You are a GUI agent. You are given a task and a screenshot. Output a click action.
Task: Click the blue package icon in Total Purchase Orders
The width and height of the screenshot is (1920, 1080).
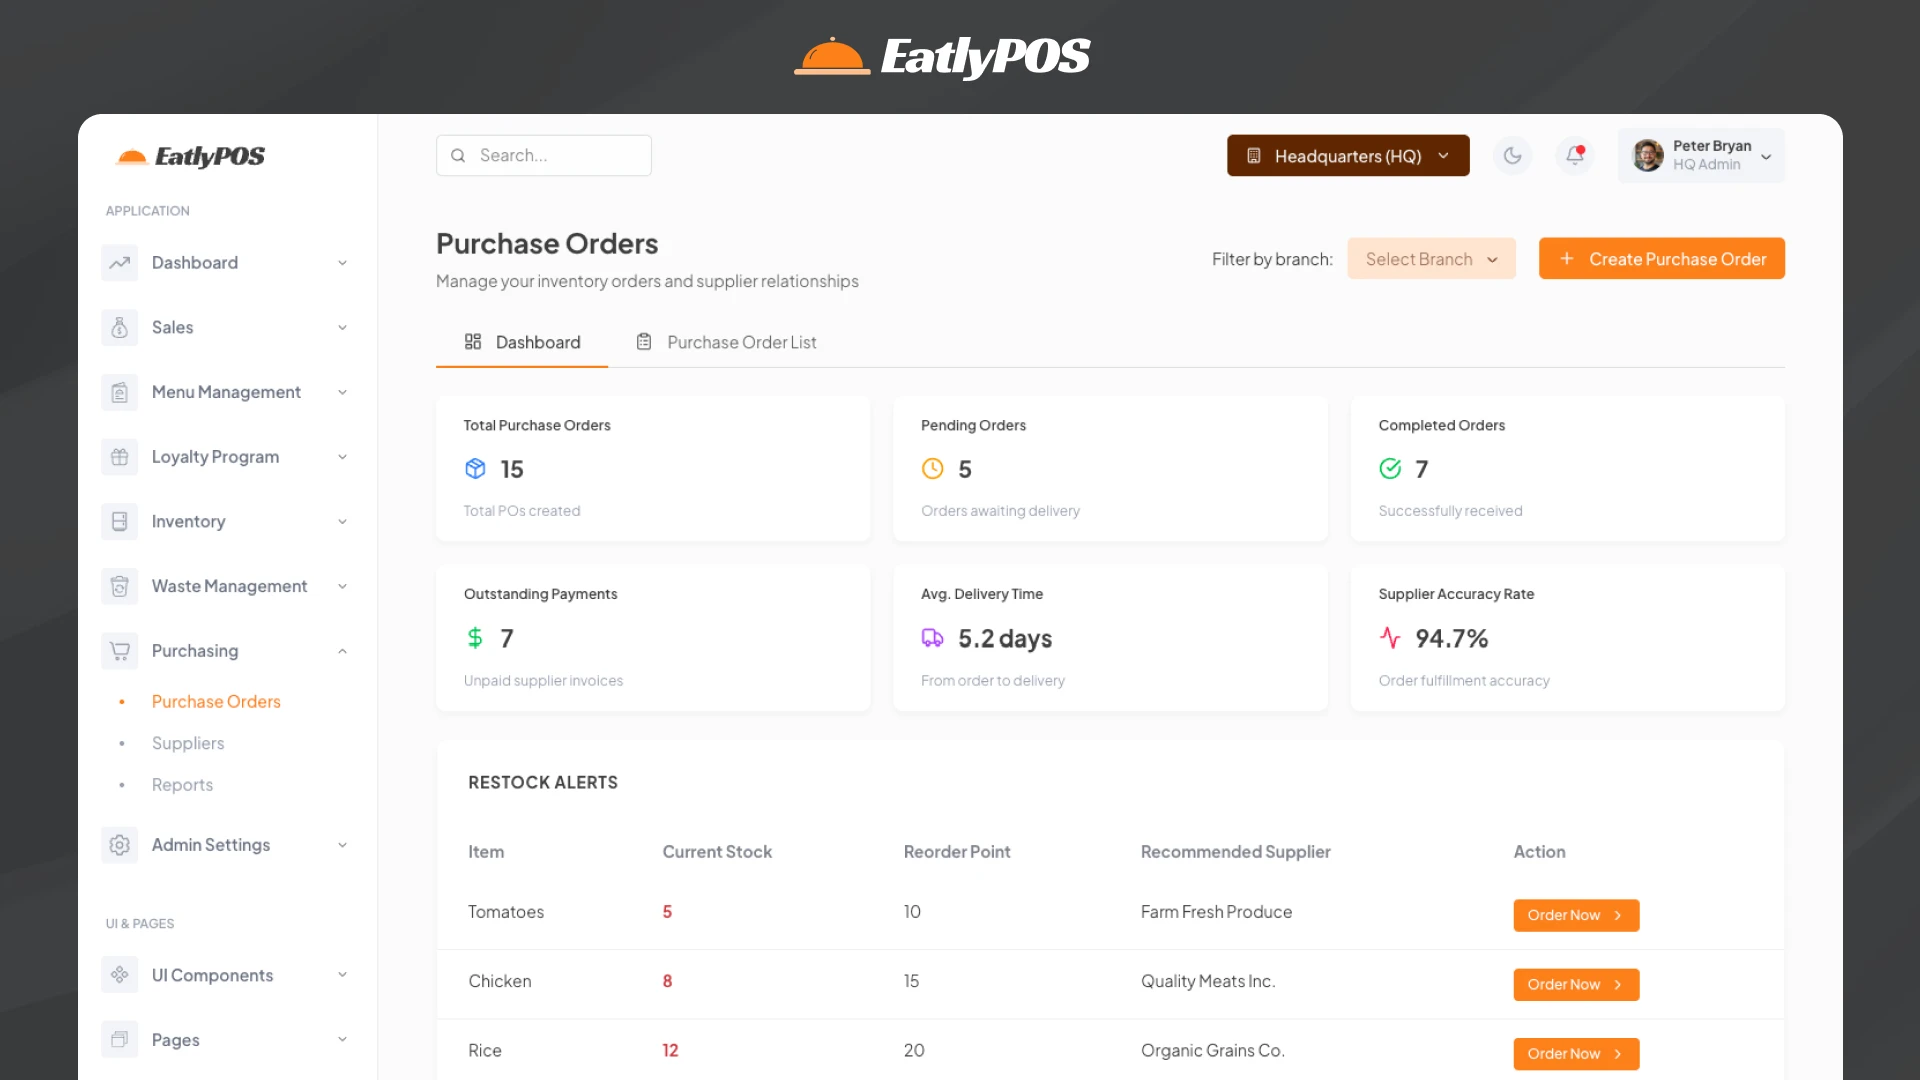click(x=475, y=468)
